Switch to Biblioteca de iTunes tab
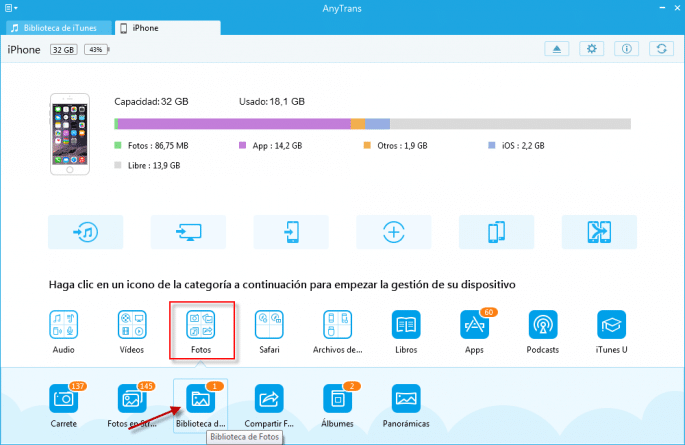The height and width of the screenshot is (445, 685). [58, 27]
